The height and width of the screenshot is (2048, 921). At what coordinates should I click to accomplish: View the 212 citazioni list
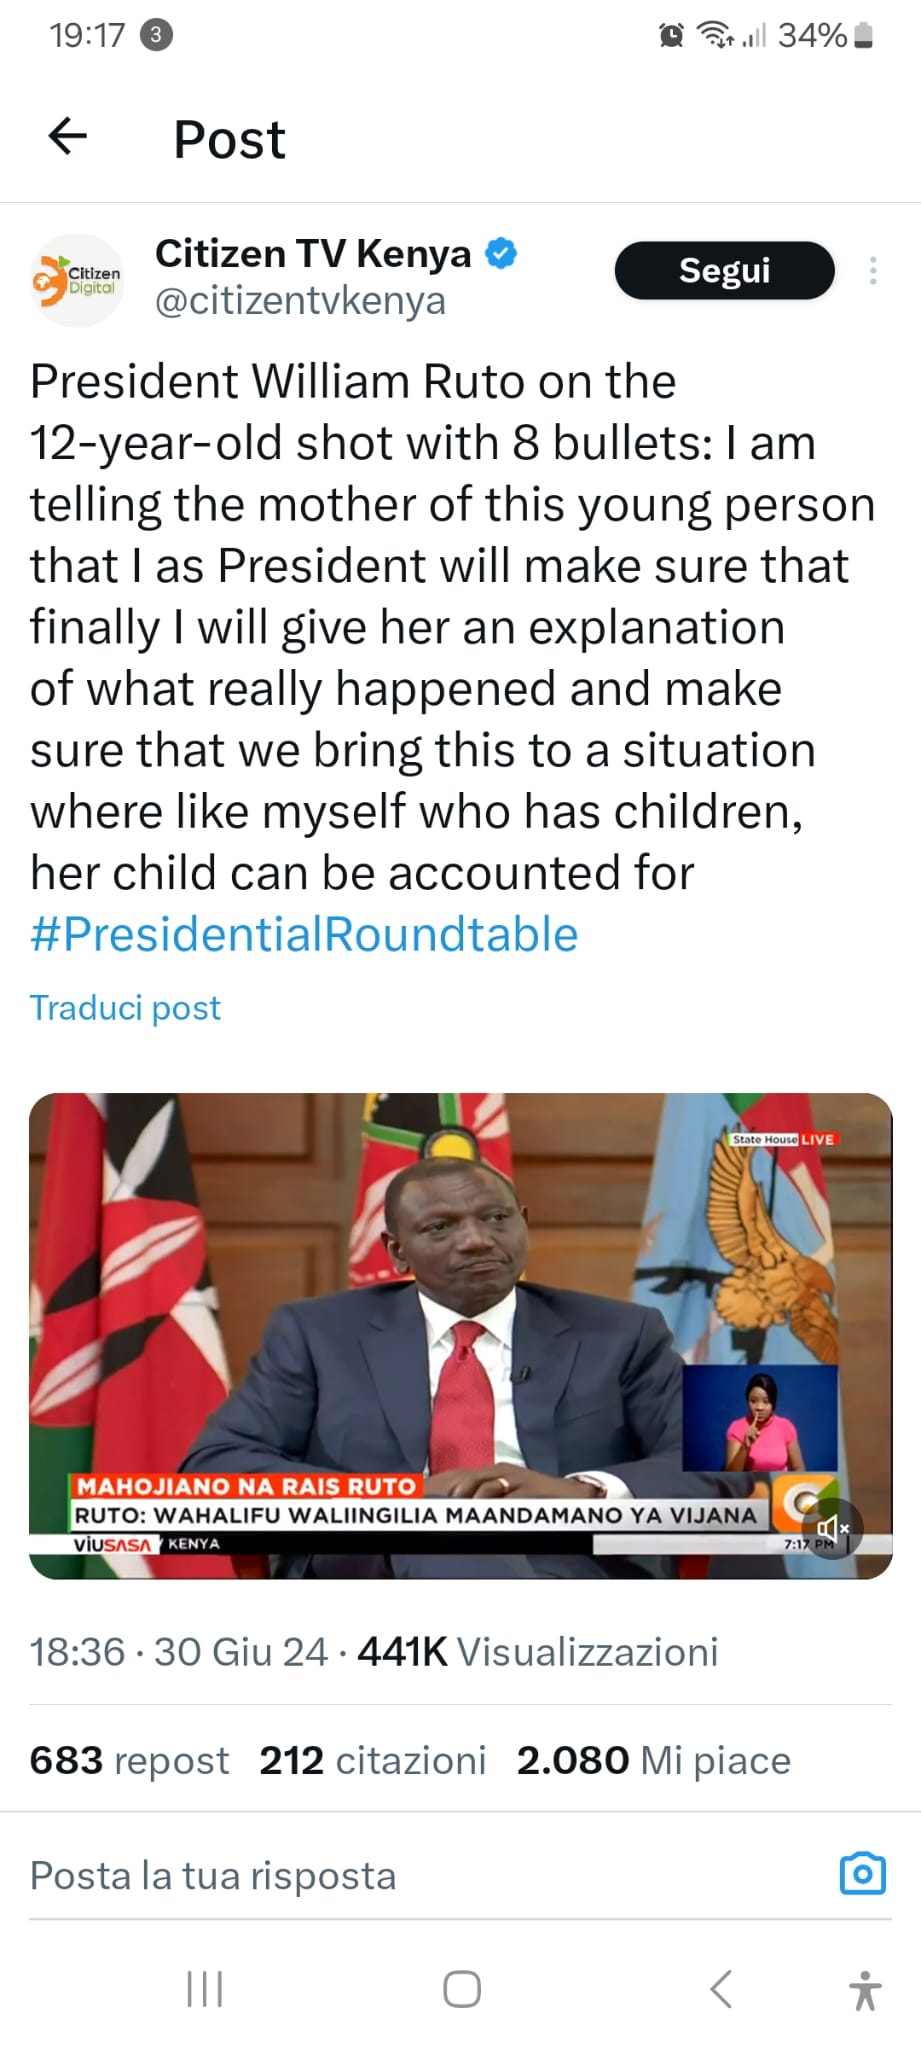(x=372, y=1760)
